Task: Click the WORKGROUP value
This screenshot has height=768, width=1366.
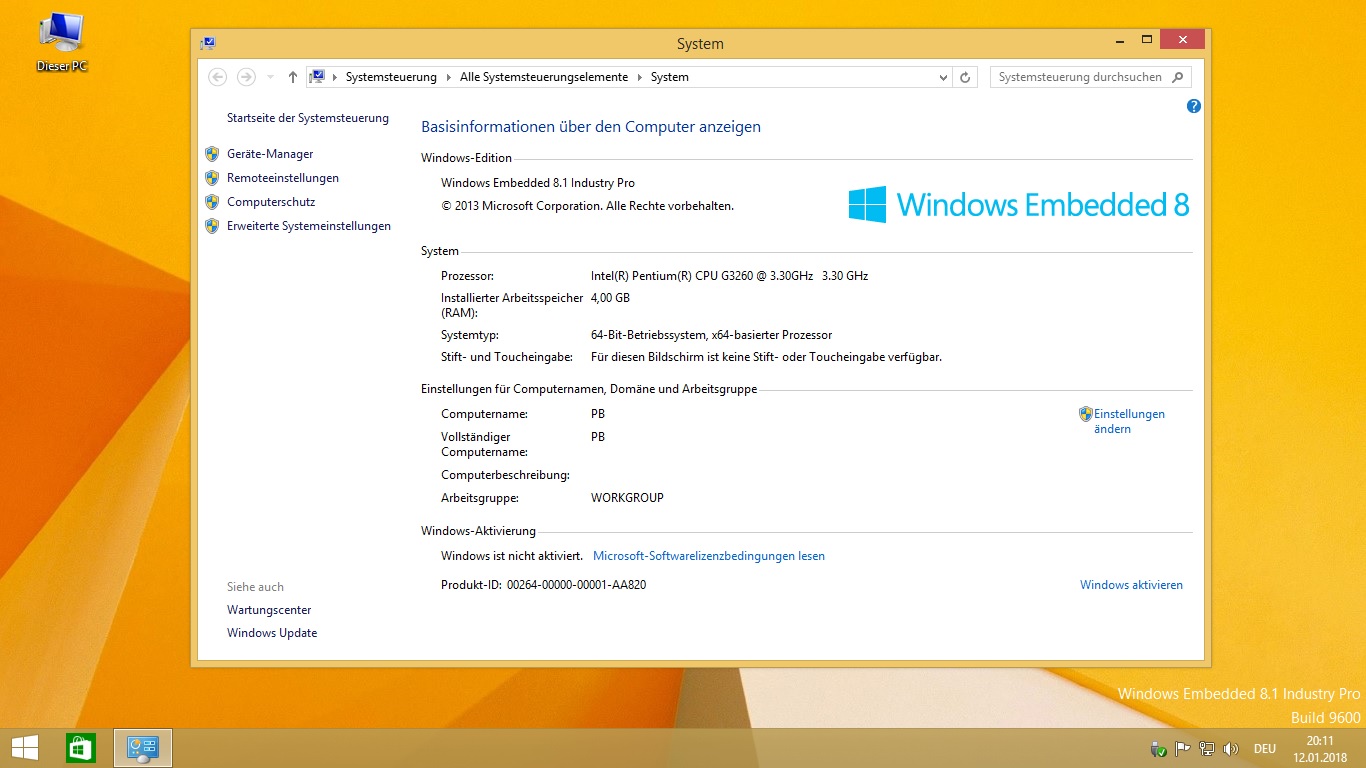Action: [x=627, y=498]
